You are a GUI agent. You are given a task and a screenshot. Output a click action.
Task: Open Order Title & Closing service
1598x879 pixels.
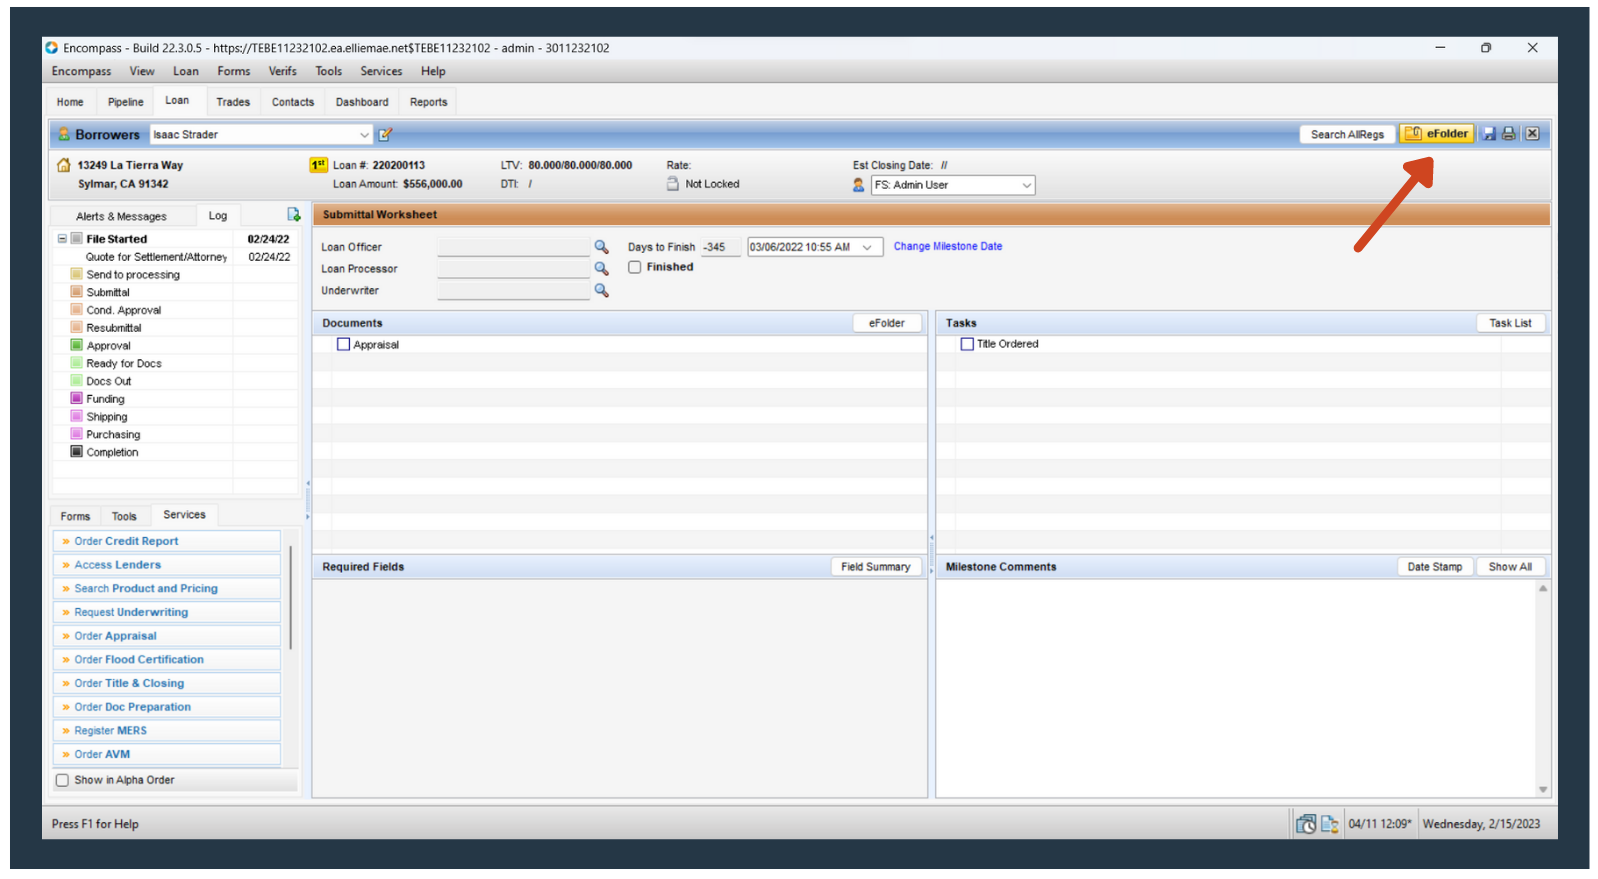click(x=167, y=684)
